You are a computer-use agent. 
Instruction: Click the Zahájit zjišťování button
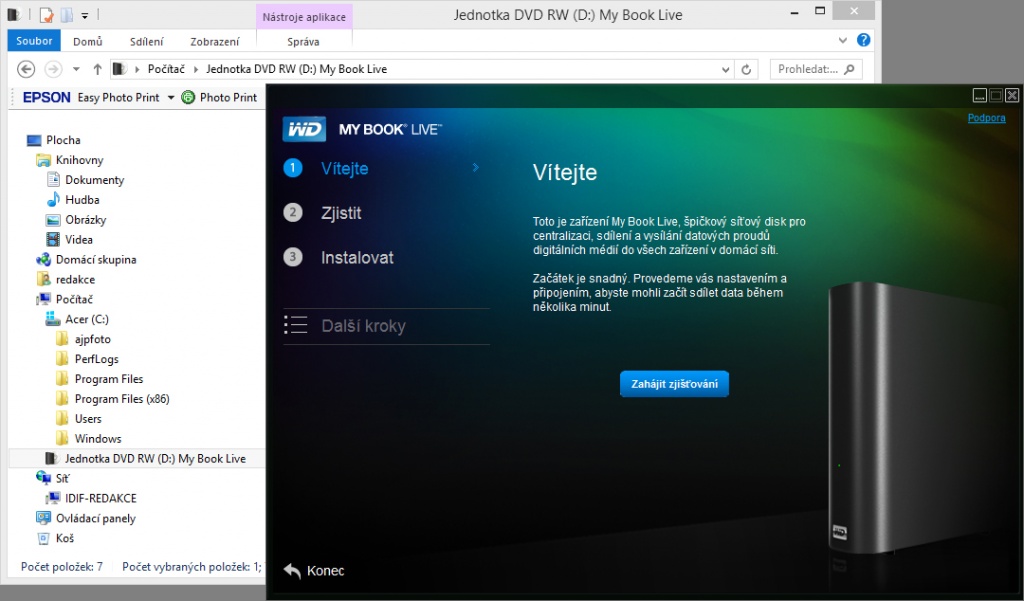coord(674,384)
